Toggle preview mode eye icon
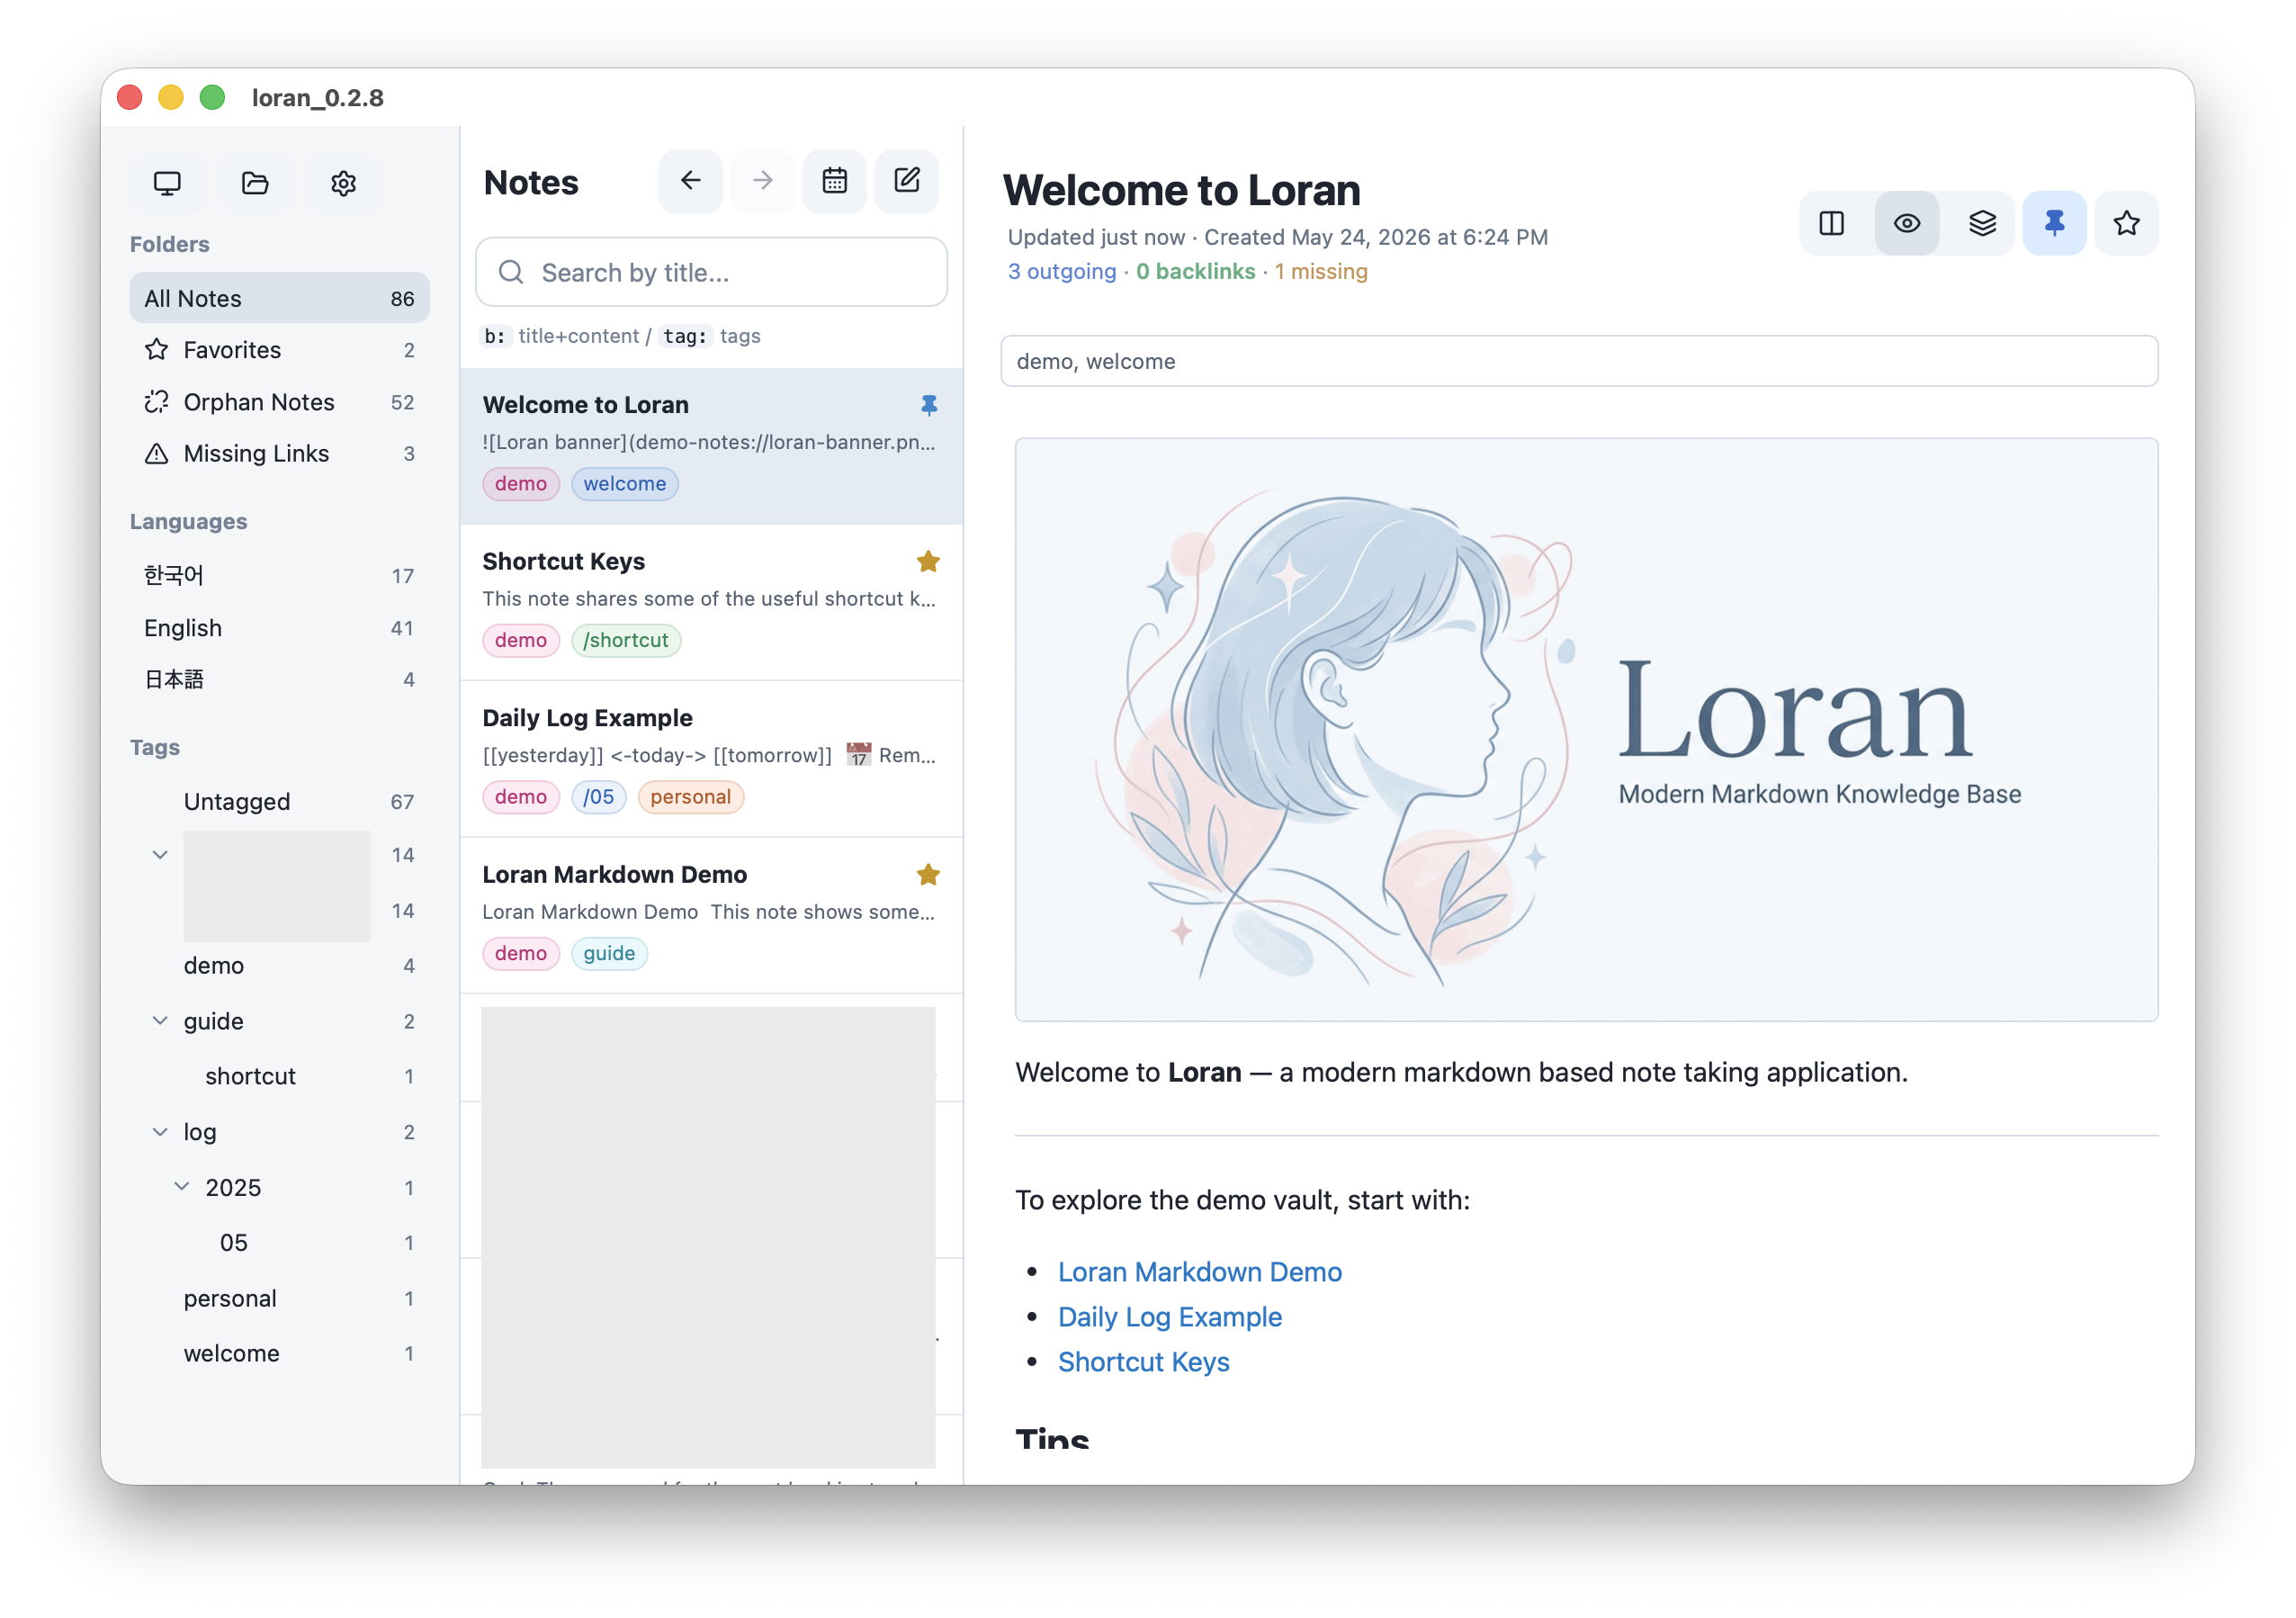 coord(1906,223)
